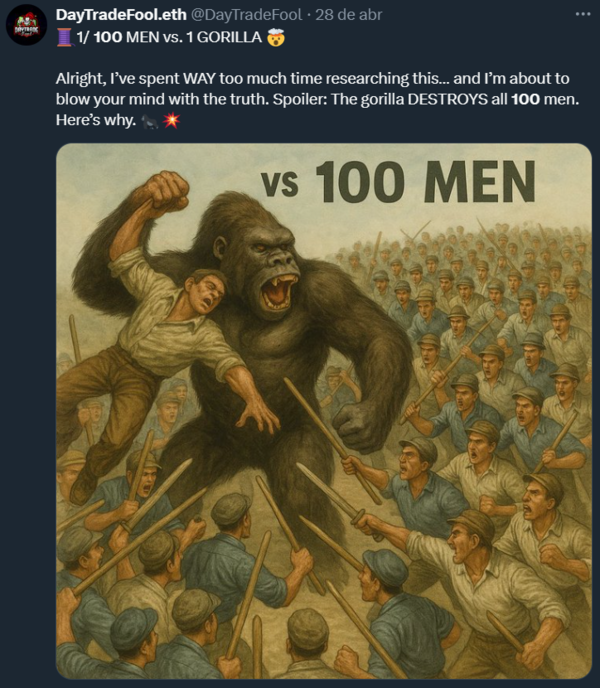Open the three-dot more options menu
600x688 pixels.
(x=582, y=14)
